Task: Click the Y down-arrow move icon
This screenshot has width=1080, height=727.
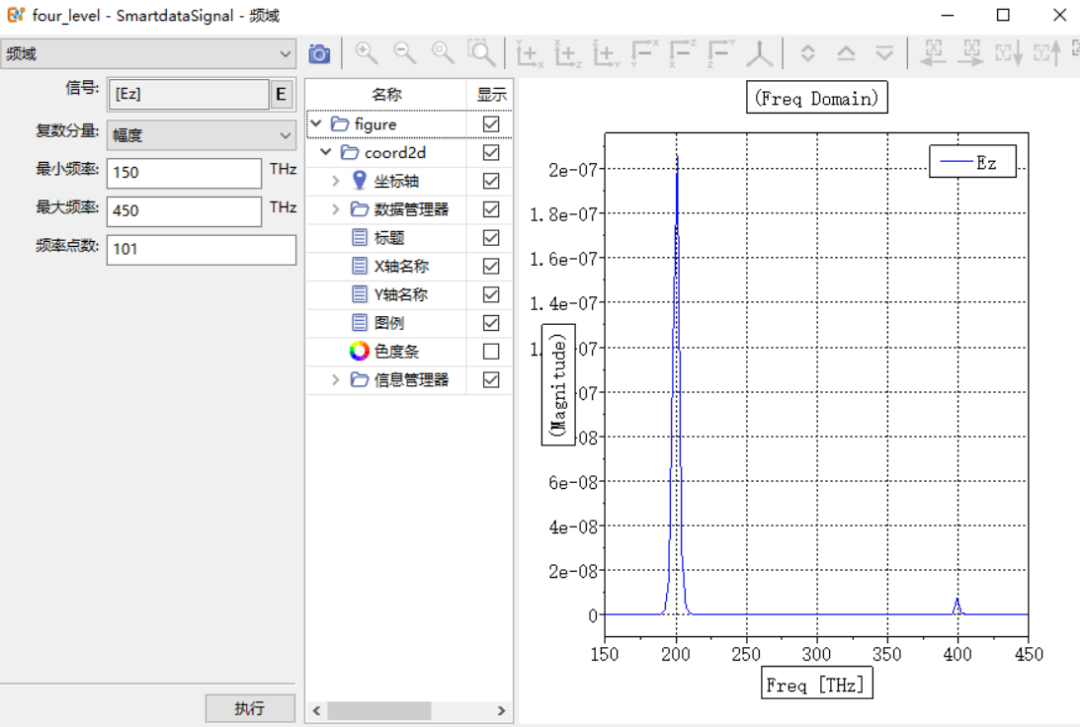Action: [x=1009, y=53]
